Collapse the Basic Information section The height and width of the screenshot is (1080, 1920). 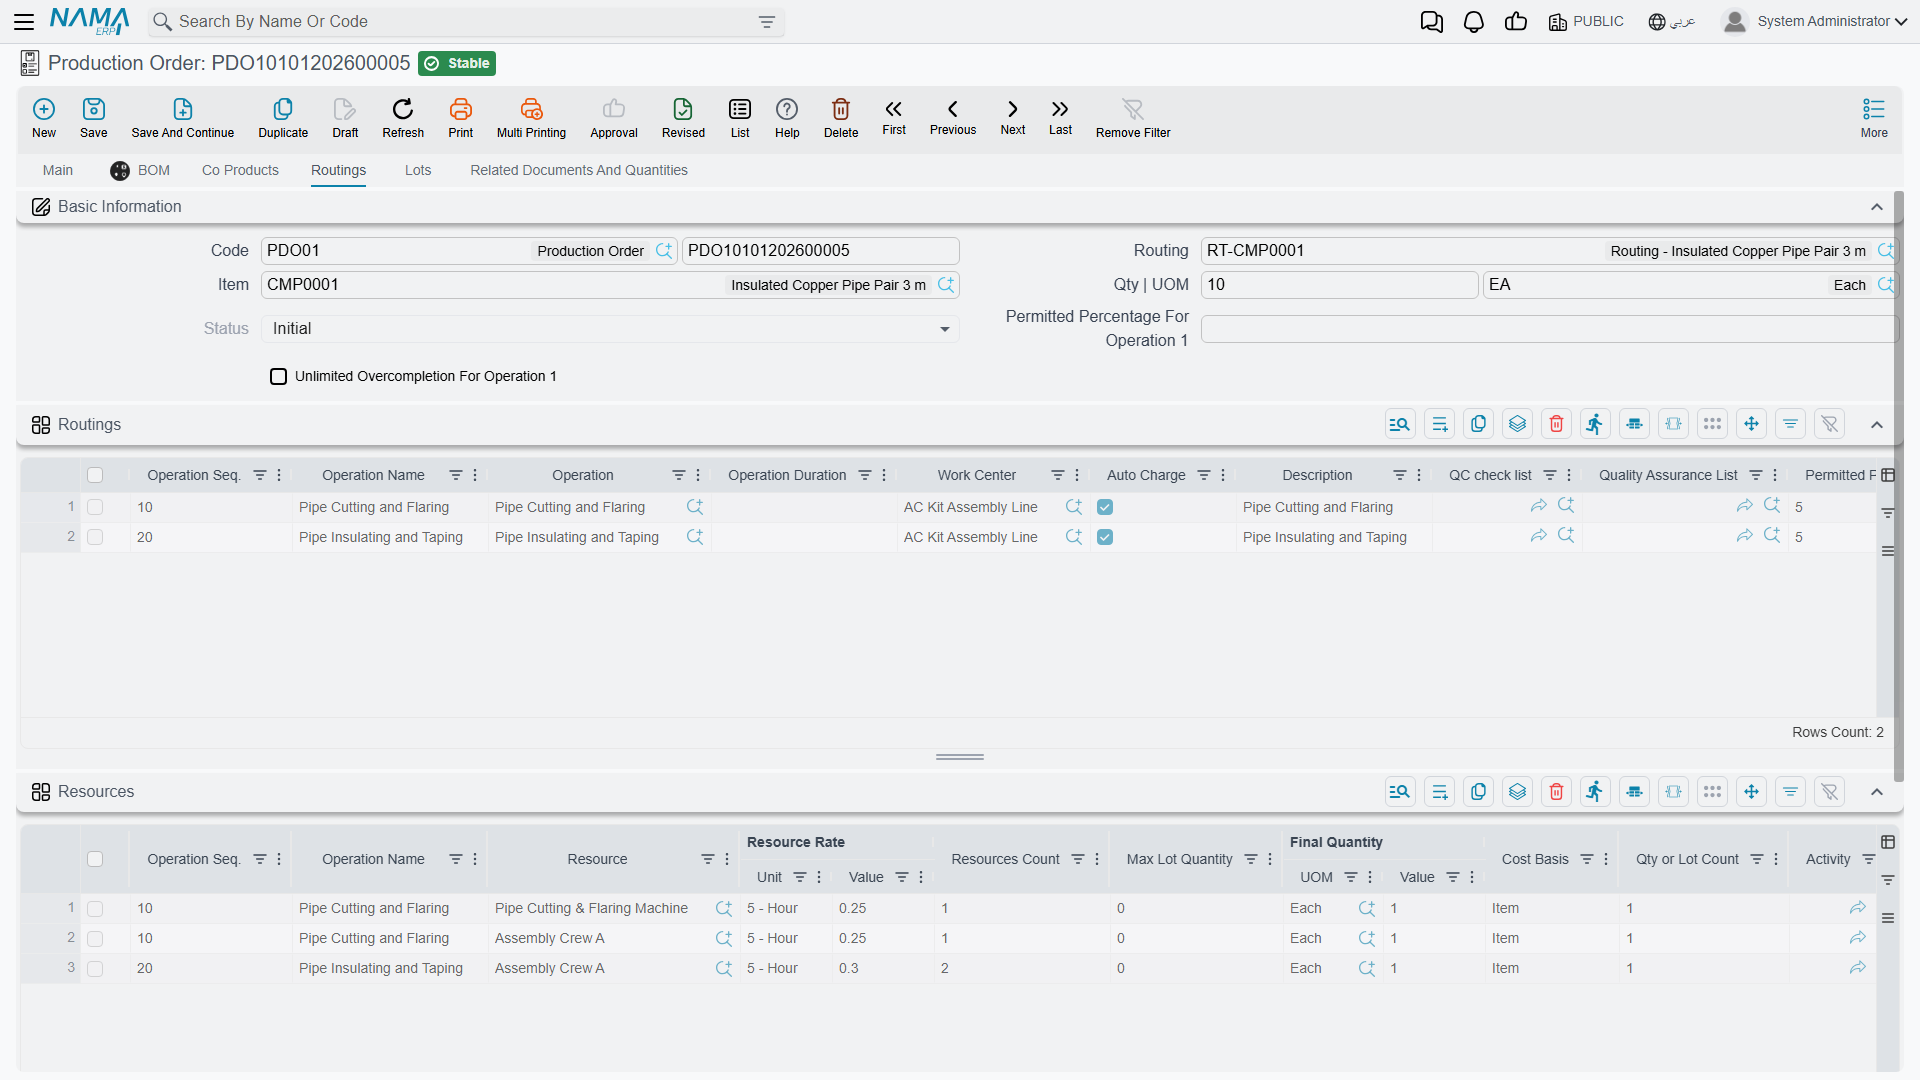tap(1876, 207)
